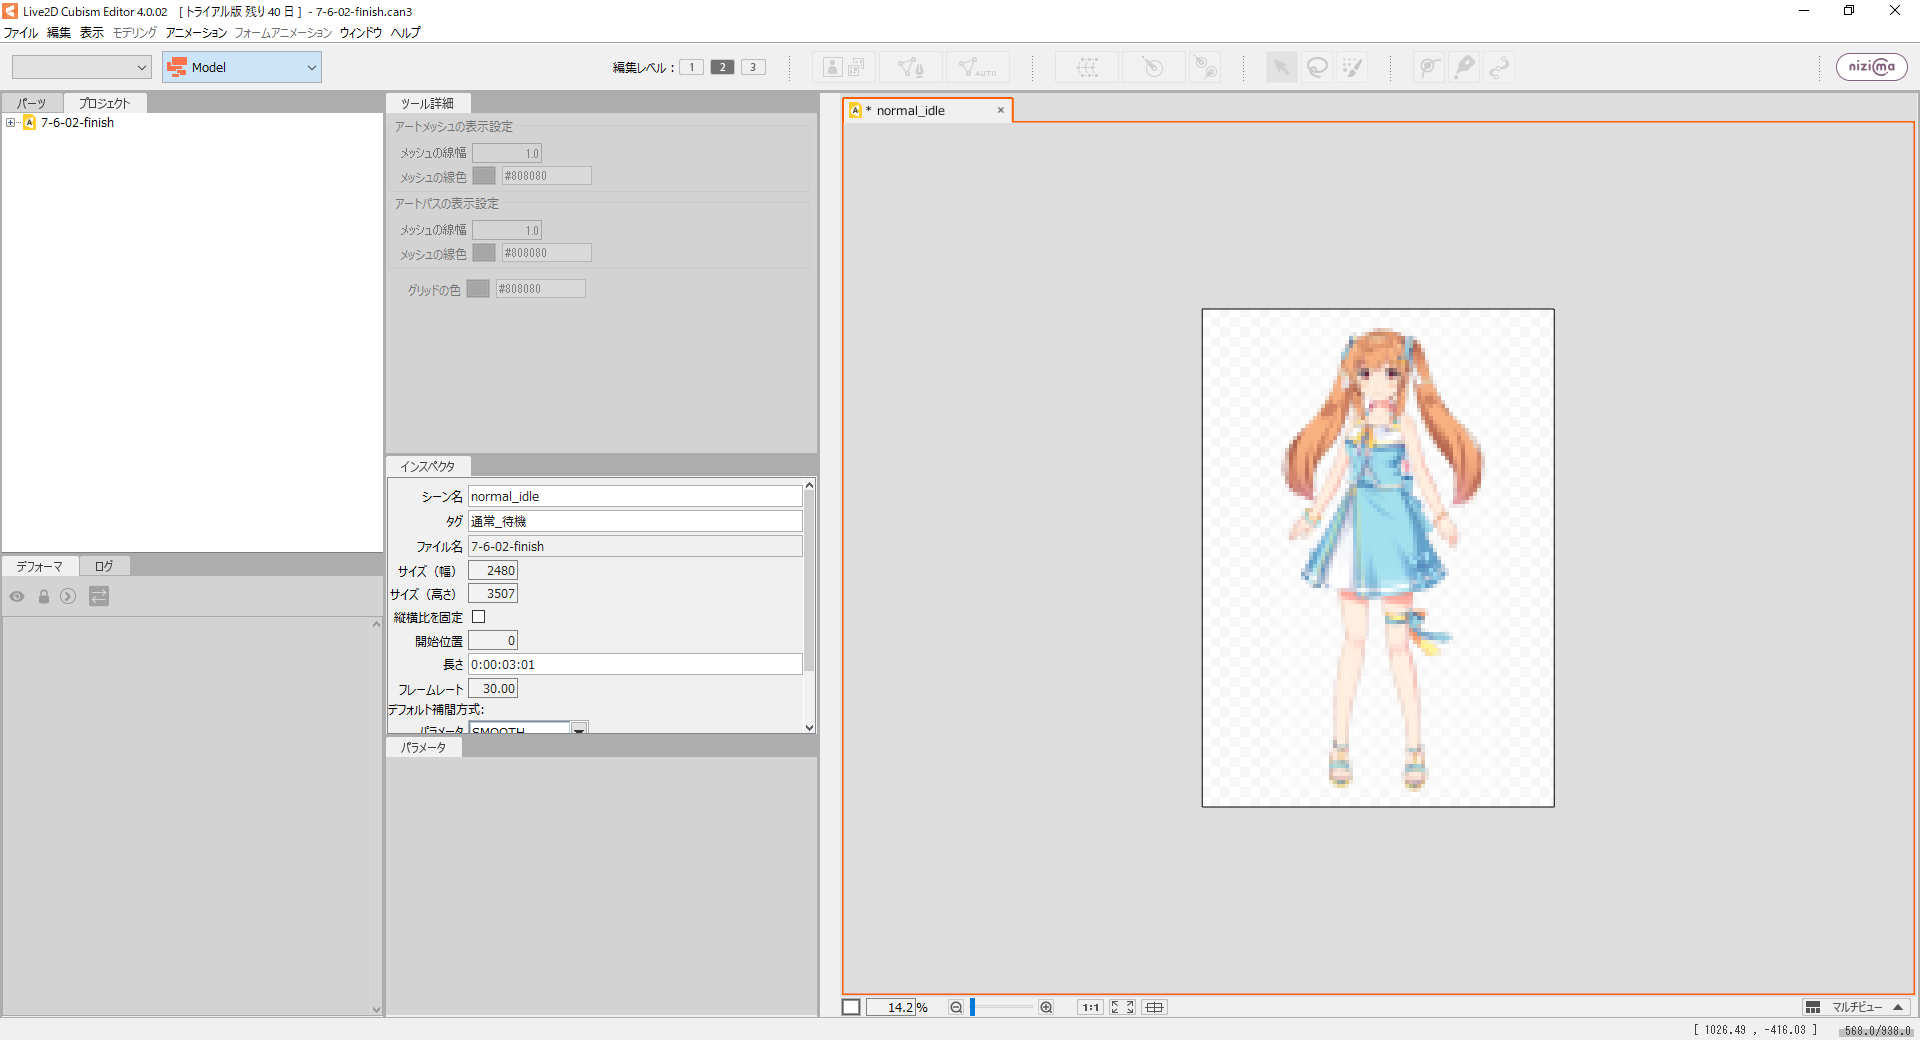This screenshot has width=1920, height=1040.
Task: Select the manual mesh edit tool
Action: [910, 67]
